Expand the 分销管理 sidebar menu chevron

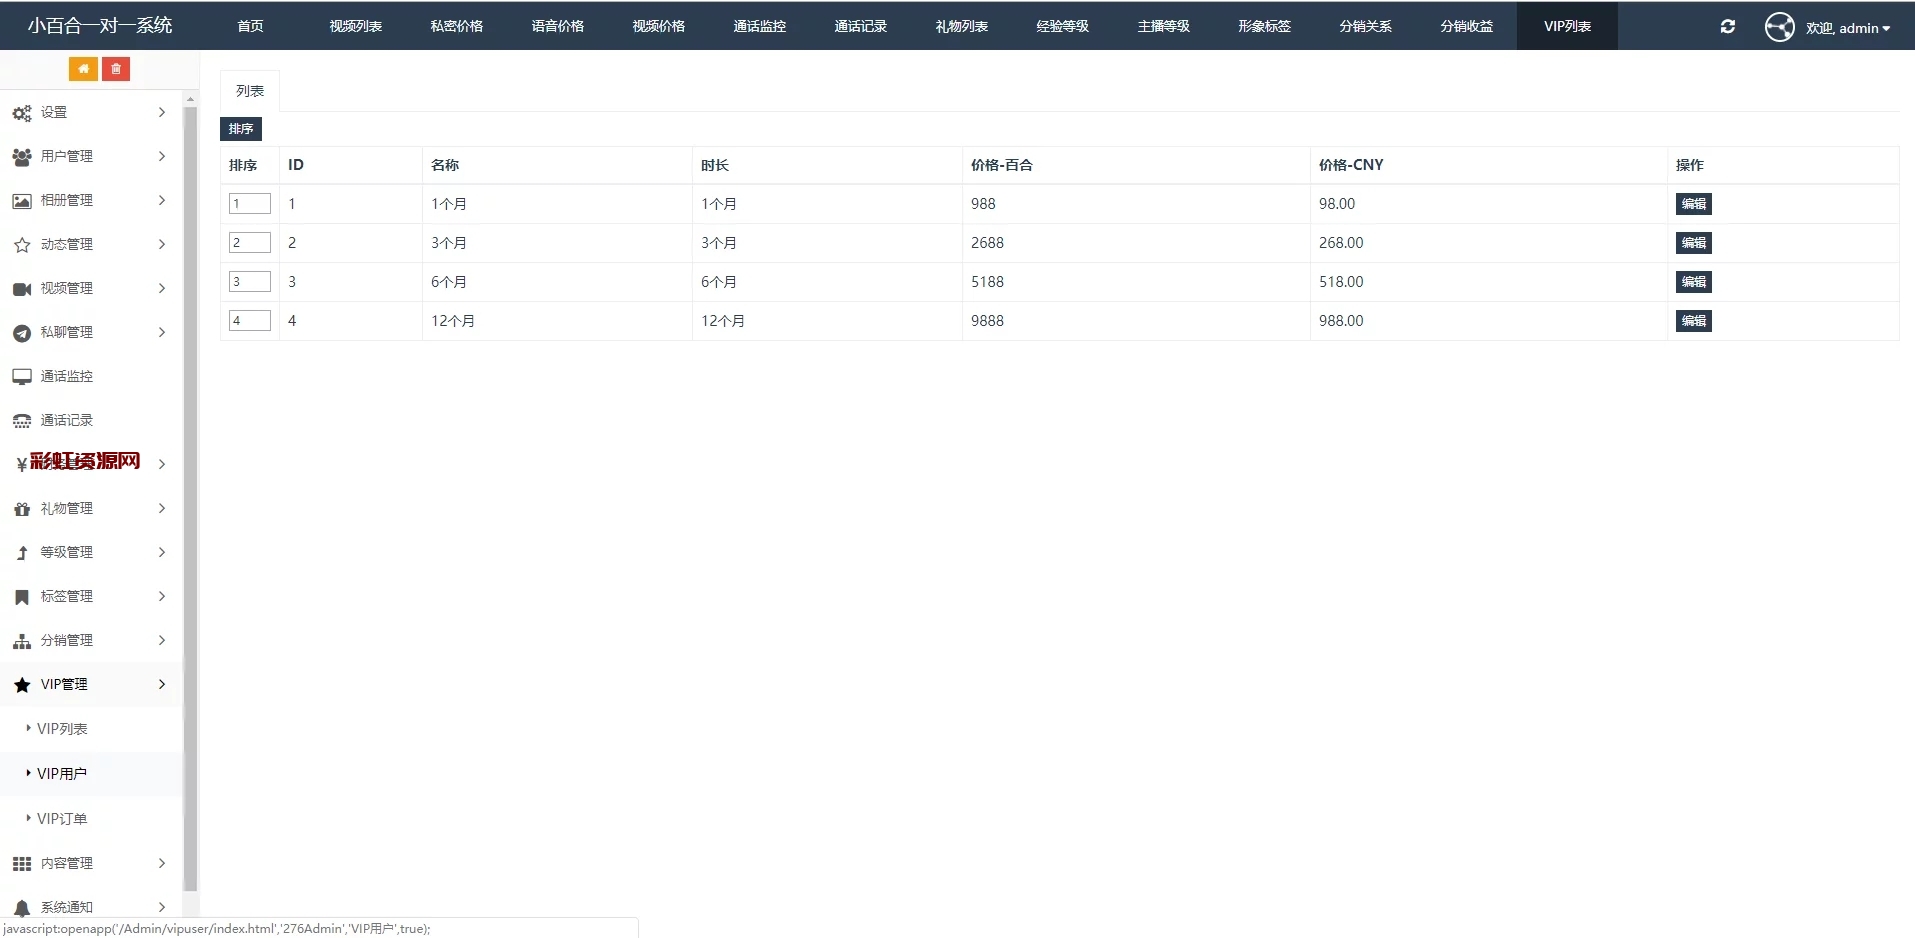[x=161, y=640]
